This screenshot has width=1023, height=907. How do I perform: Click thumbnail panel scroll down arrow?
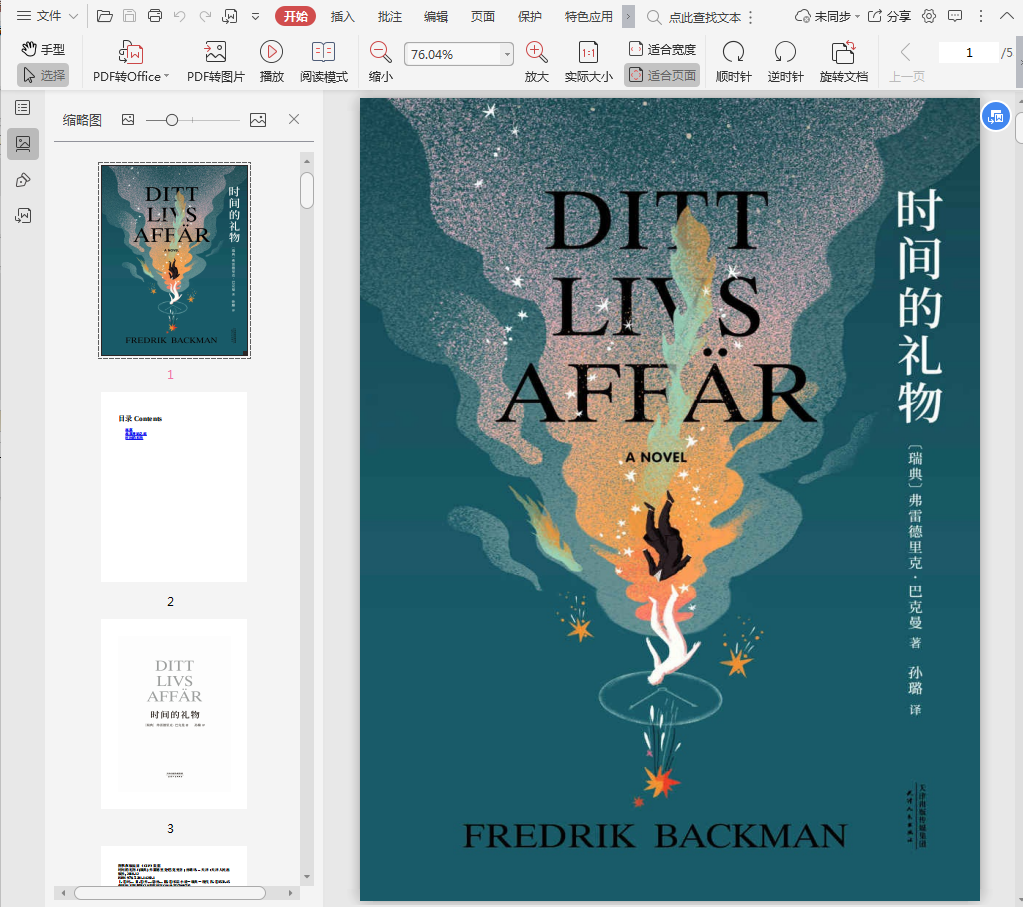coord(307,877)
